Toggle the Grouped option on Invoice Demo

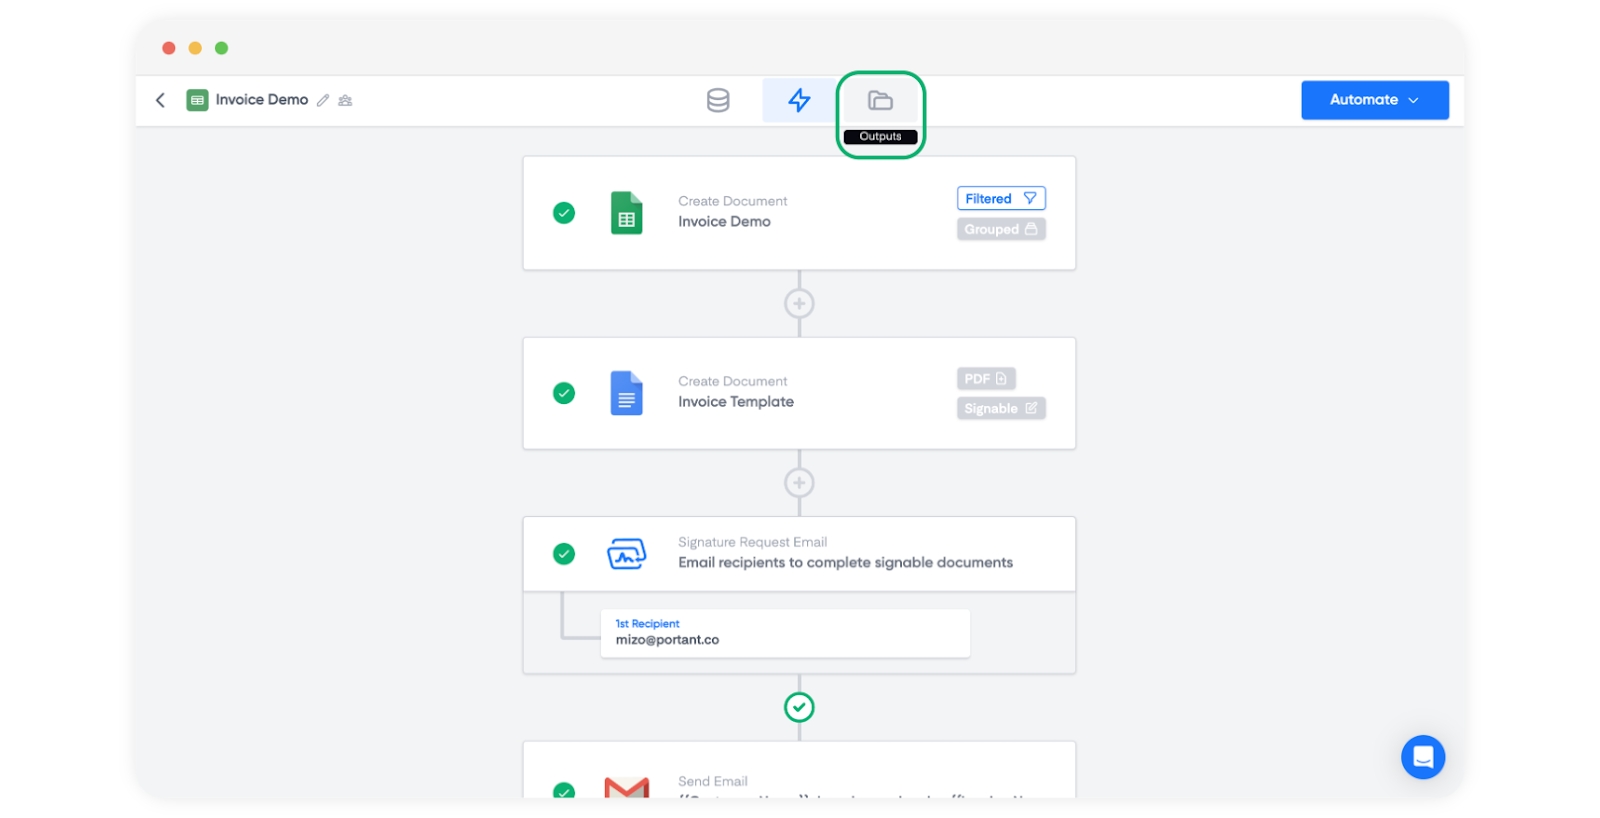pos(1000,229)
